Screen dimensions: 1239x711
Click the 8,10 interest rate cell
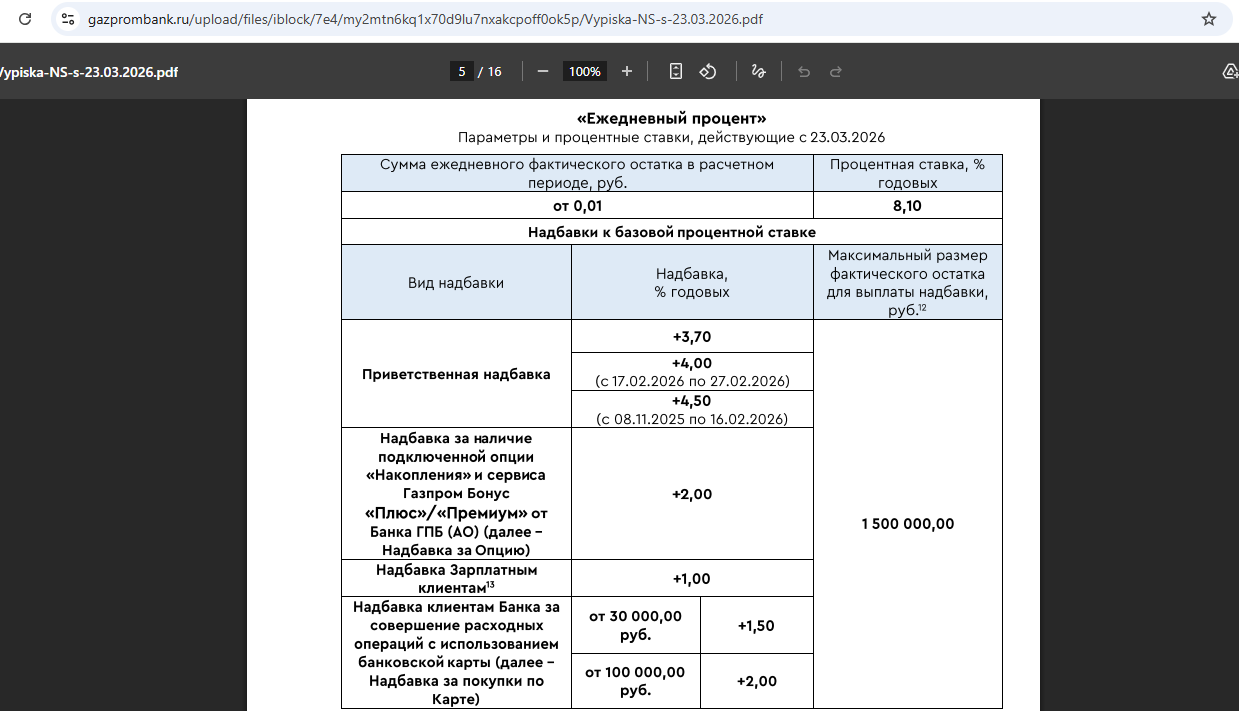907,206
